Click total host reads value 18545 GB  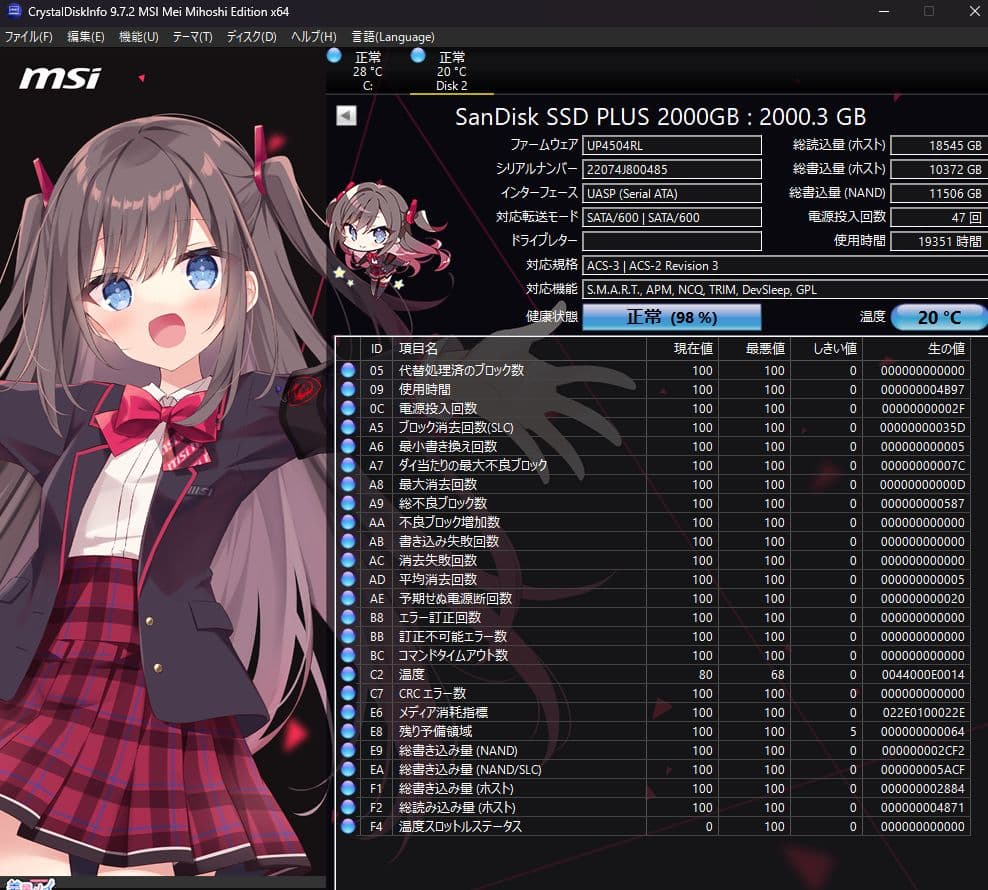click(939, 146)
